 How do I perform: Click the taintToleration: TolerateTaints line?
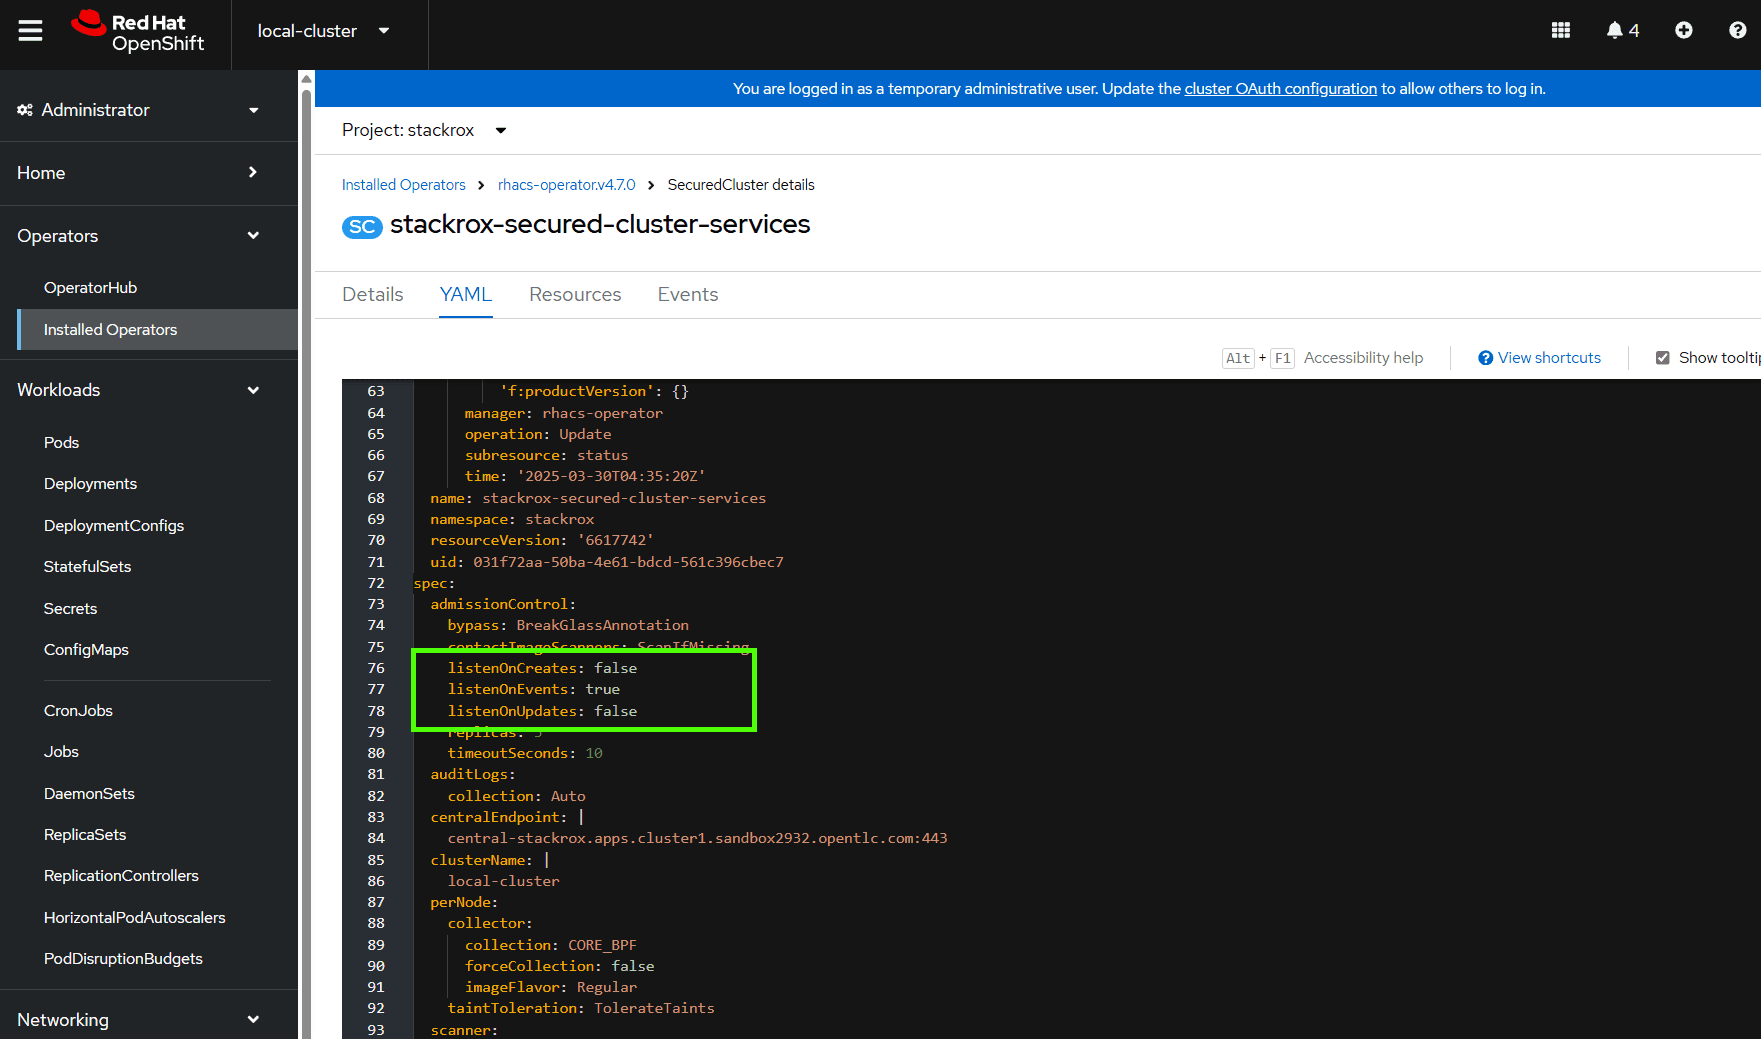tap(581, 1008)
